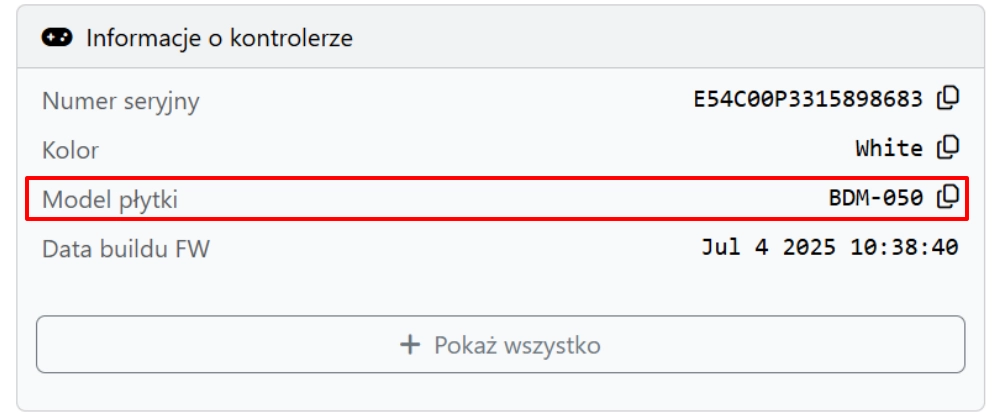Click the plus icon beside Pokaż wszystko
Screen dimensions: 1001x416
[x=409, y=346]
